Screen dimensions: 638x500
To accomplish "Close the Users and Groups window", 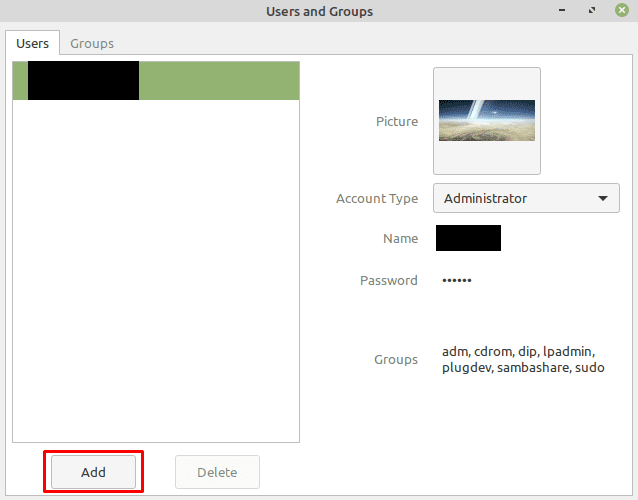I will (x=622, y=10).
